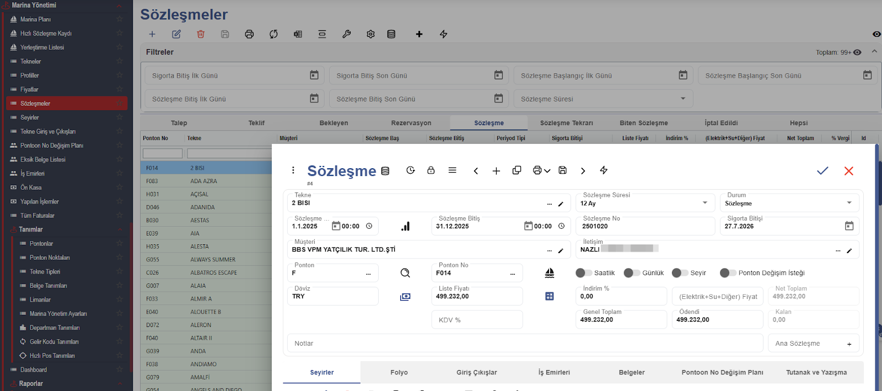The height and width of the screenshot is (391, 882).
Task: Confirm the contract with the blue checkmark
Action: click(x=822, y=170)
